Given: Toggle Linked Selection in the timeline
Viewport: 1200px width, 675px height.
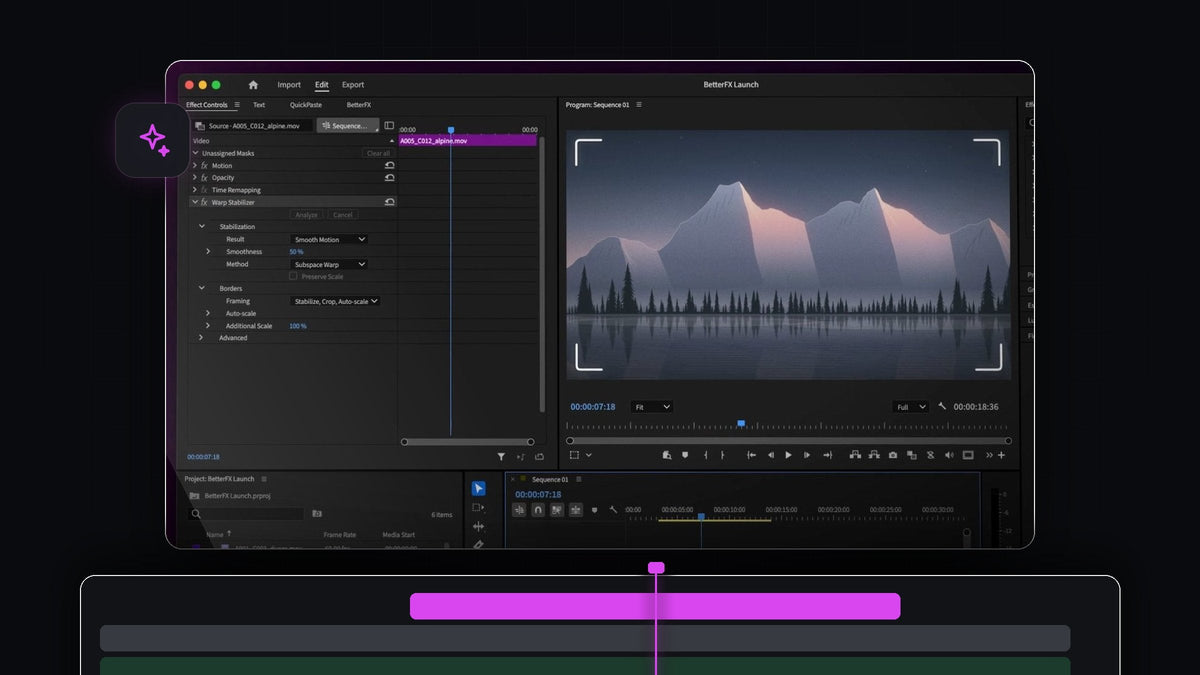Looking at the screenshot, I should pos(557,510).
